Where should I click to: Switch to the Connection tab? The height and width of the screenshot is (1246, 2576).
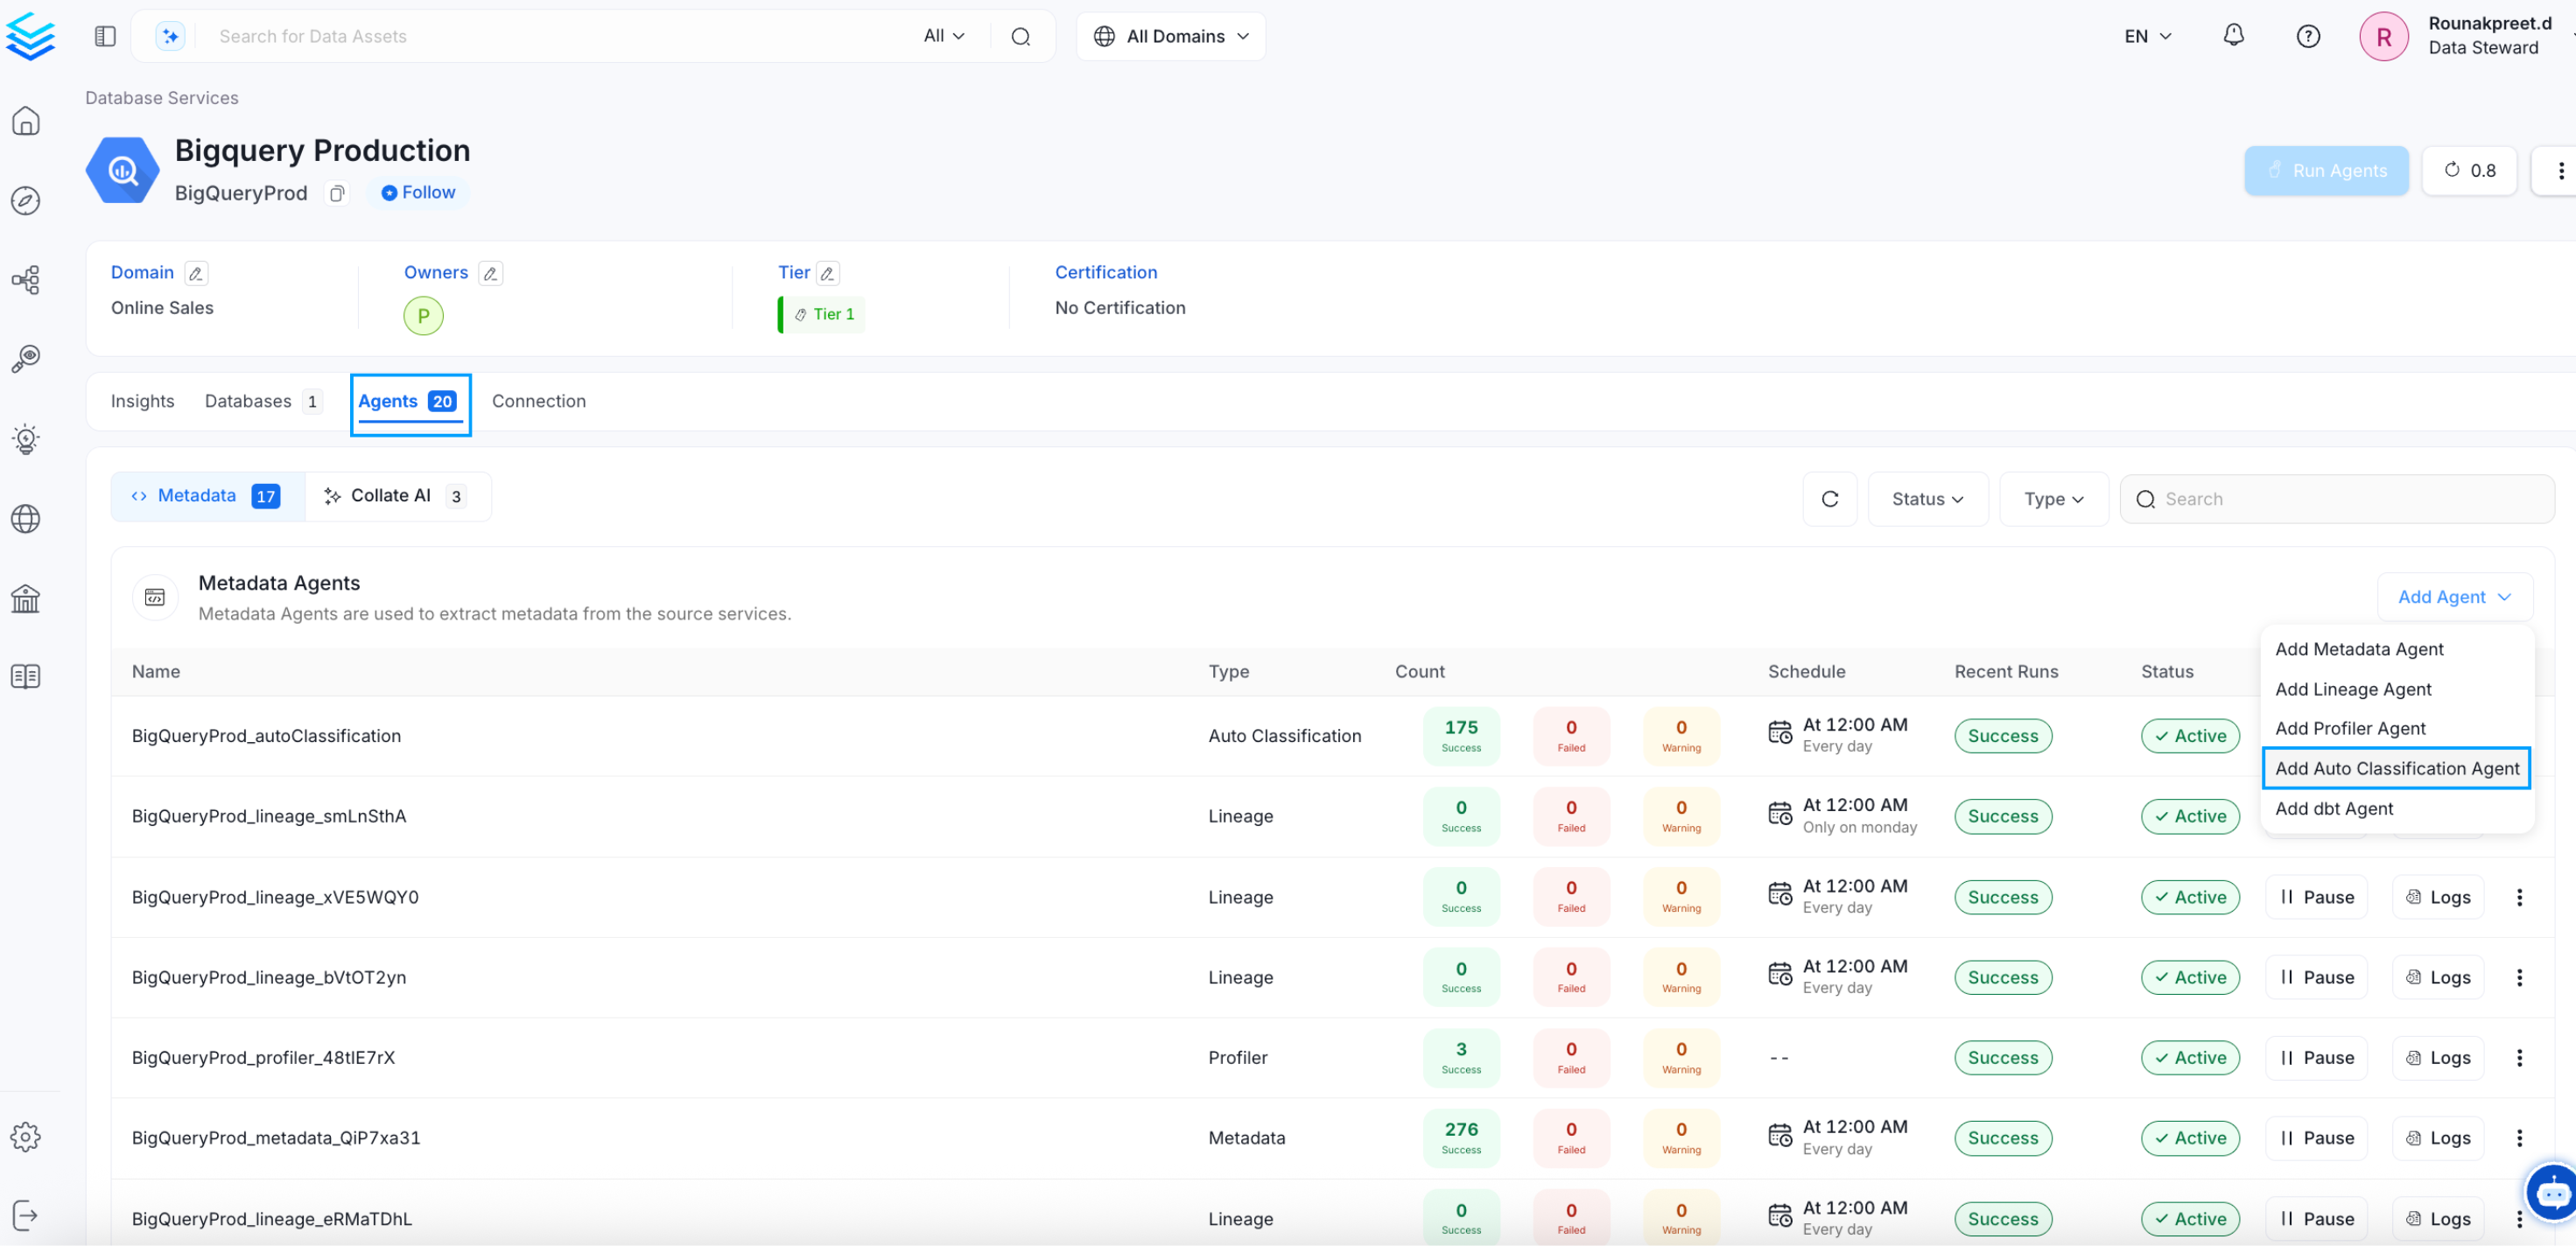(538, 401)
